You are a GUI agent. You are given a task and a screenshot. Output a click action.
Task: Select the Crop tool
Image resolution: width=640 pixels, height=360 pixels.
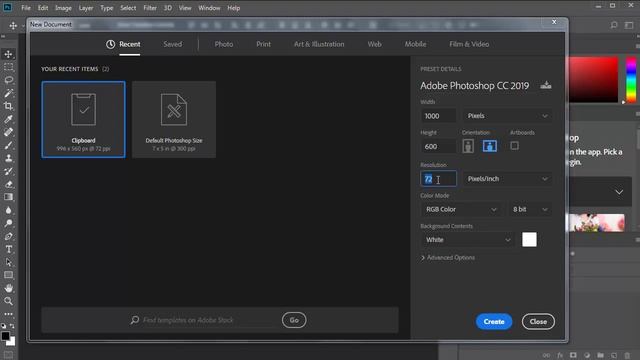pyautogui.click(x=8, y=106)
